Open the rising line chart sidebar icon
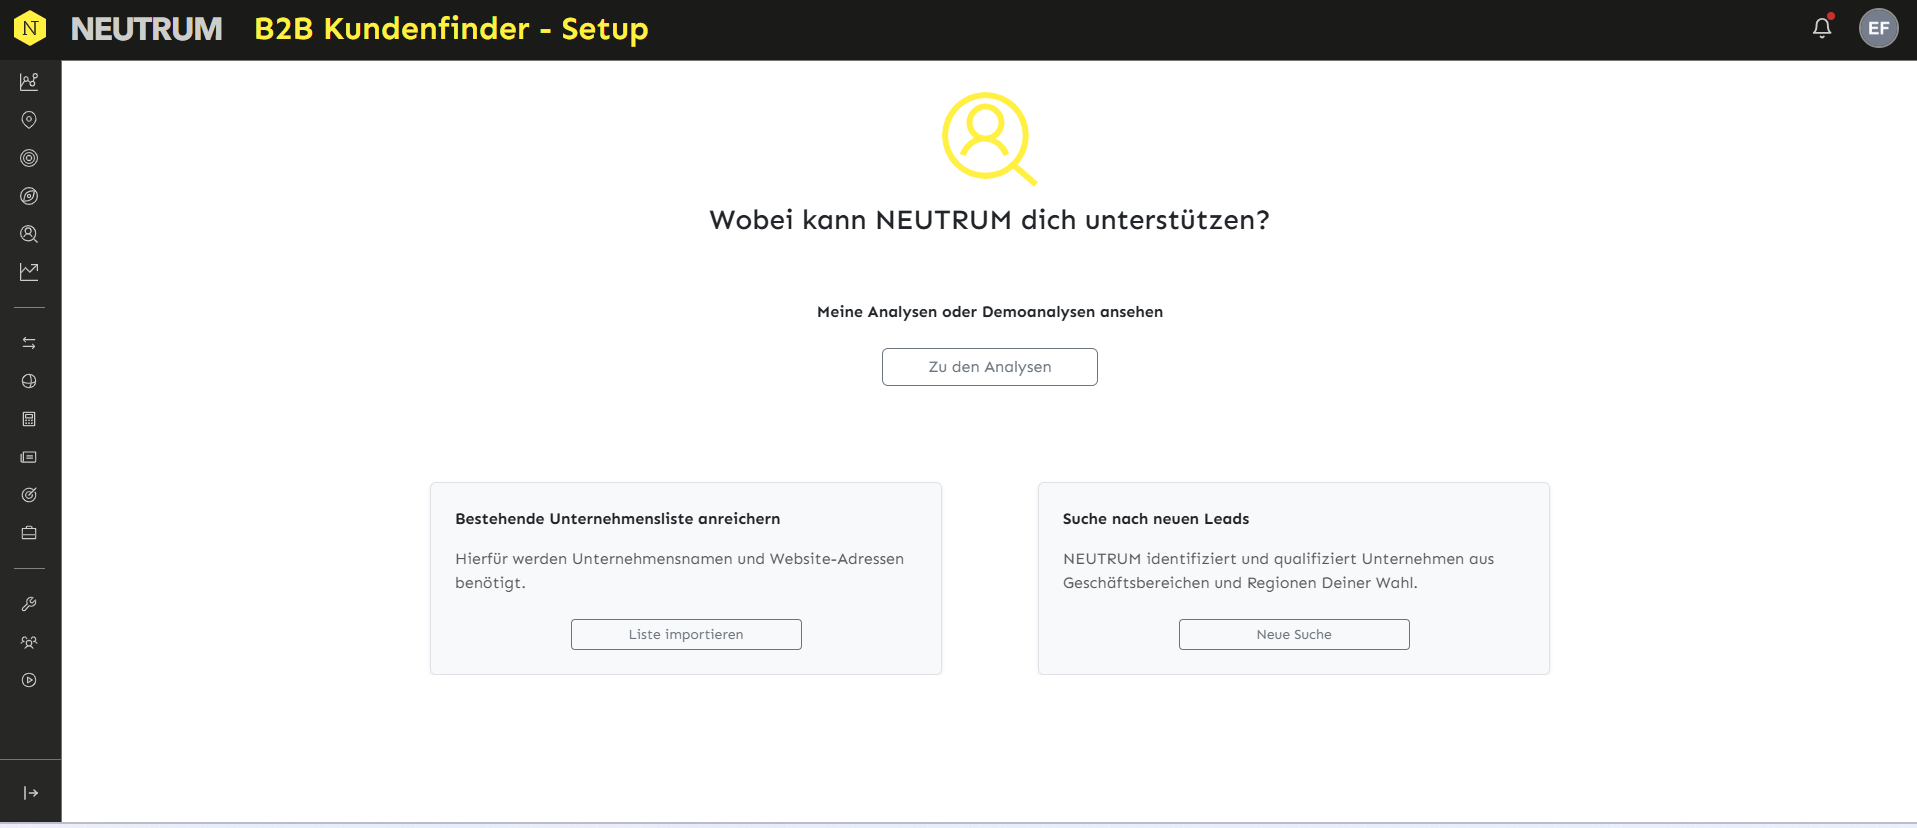The height and width of the screenshot is (828, 1917). pos(29,272)
